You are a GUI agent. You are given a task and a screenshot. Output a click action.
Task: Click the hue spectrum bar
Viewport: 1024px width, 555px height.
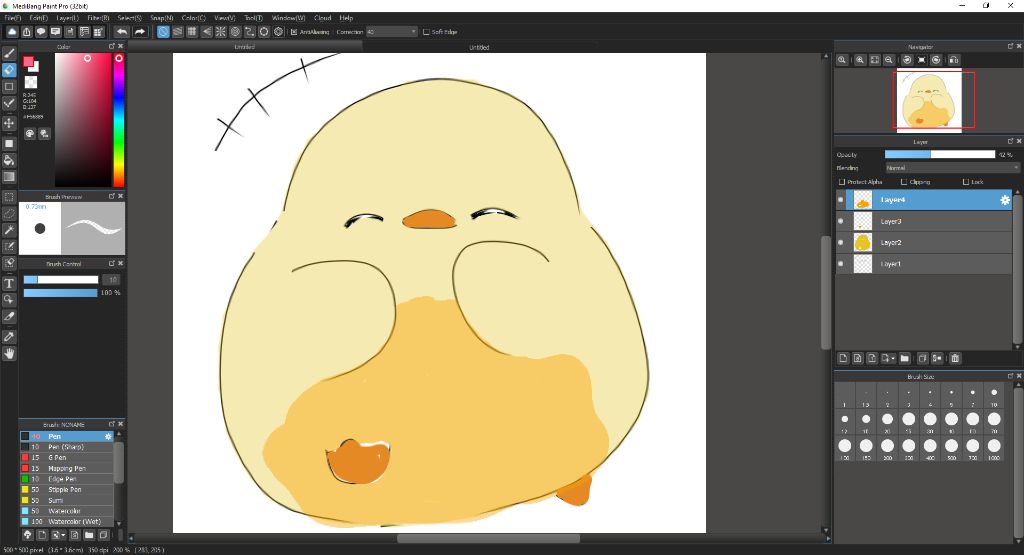pos(119,120)
